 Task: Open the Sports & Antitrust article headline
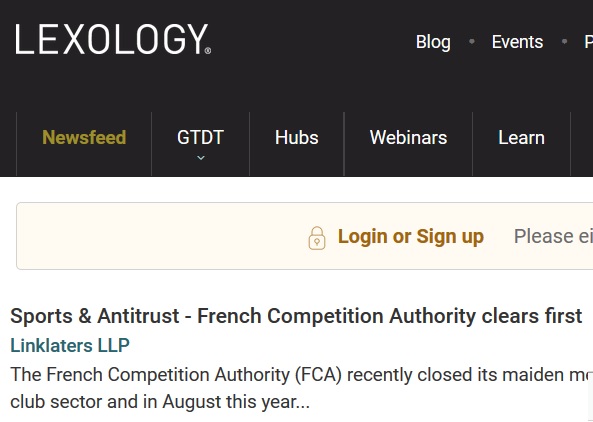point(296,316)
